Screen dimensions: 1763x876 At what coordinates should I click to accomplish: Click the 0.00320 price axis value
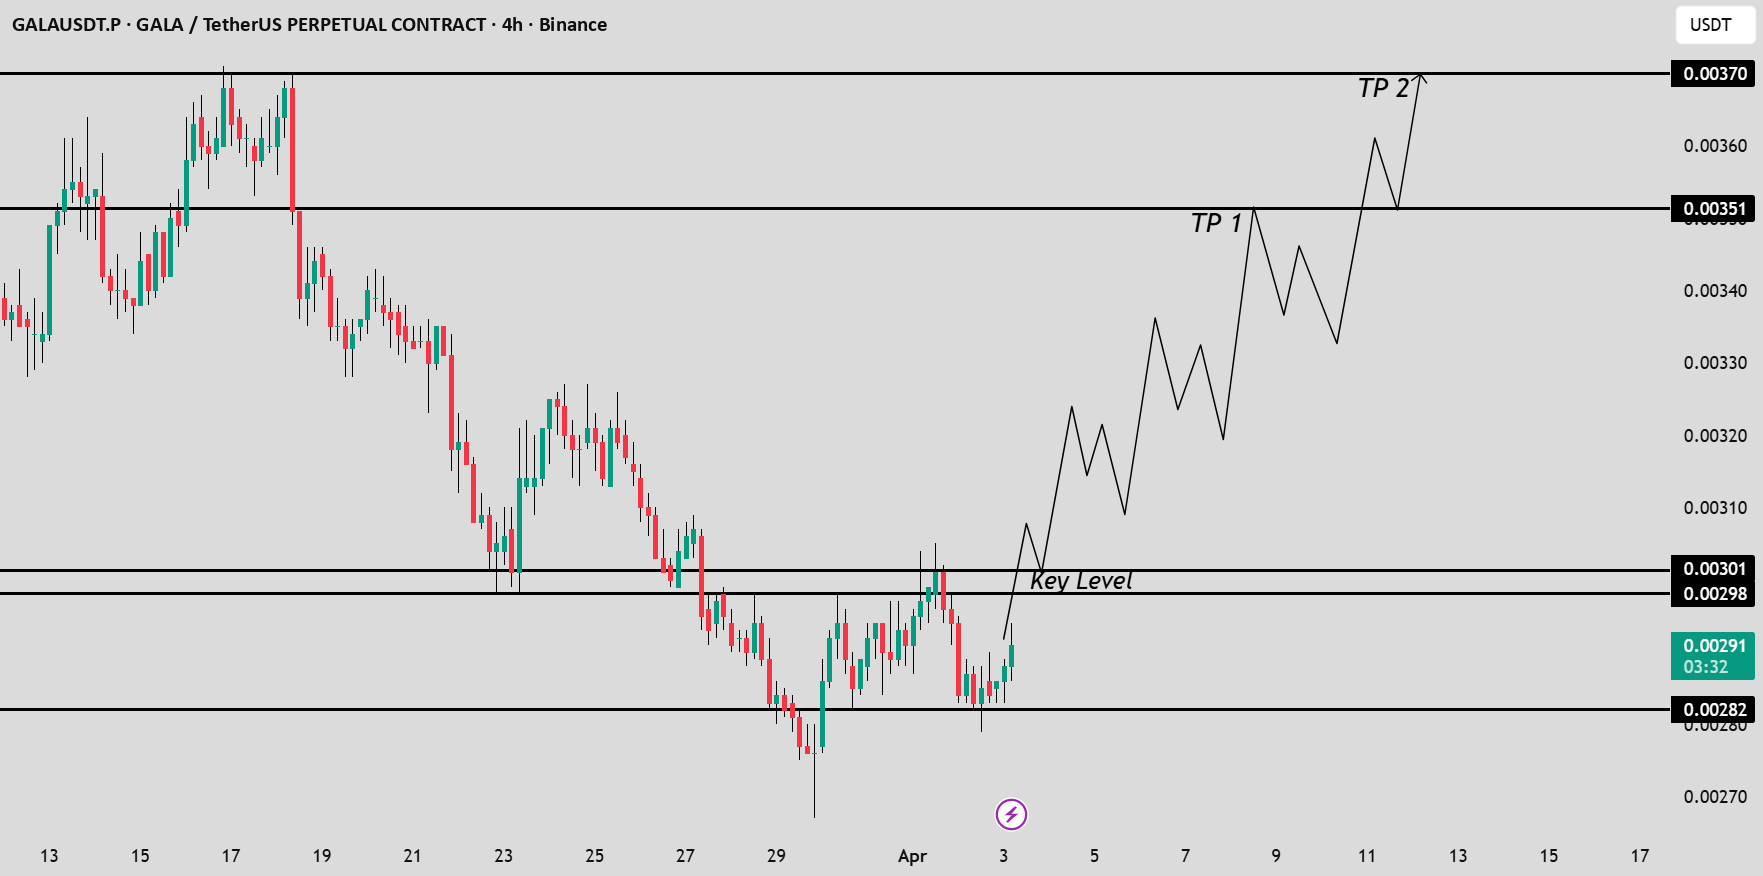(1715, 436)
